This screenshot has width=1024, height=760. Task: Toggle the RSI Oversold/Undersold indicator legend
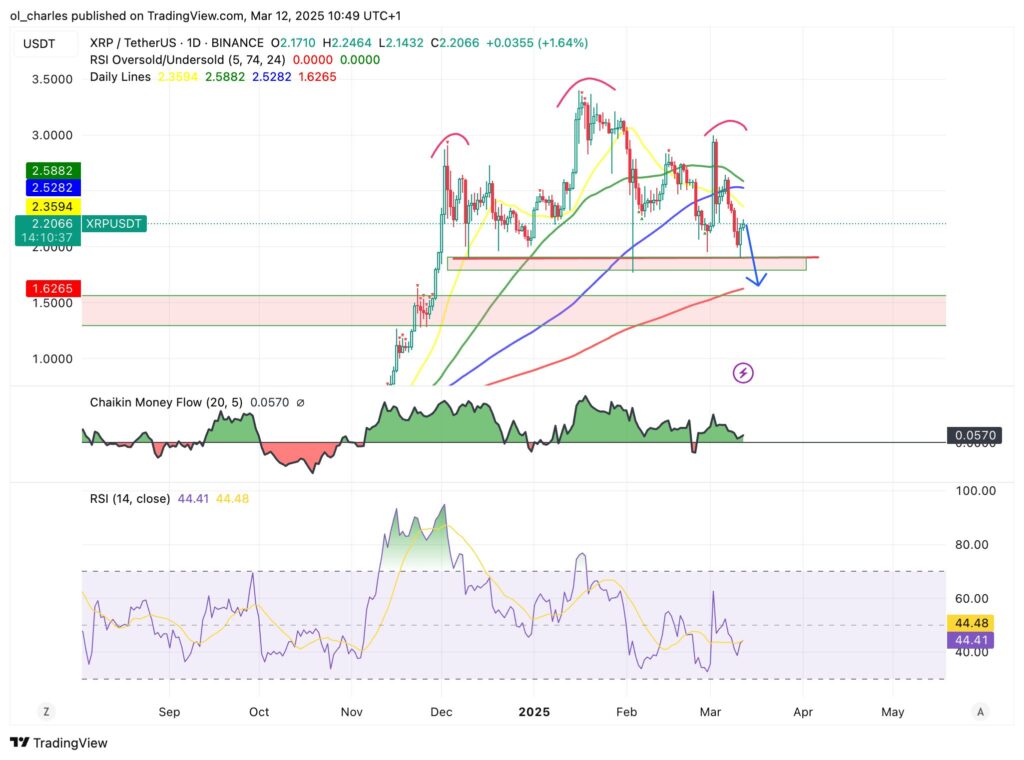[172, 60]
